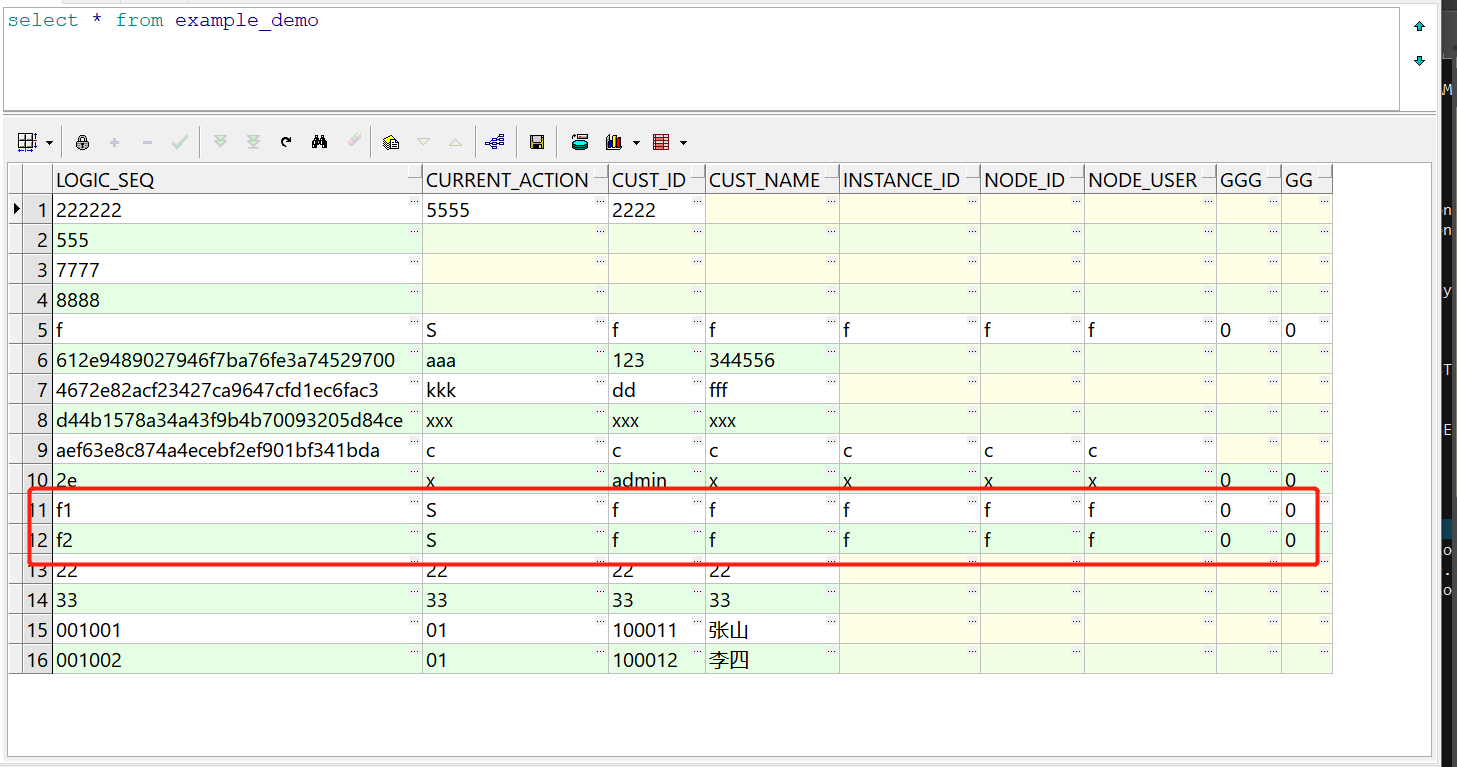The width and height of the screenshot is (1457, 767).
Task: Click the red report table icon
Action: (x=660, y=143)
